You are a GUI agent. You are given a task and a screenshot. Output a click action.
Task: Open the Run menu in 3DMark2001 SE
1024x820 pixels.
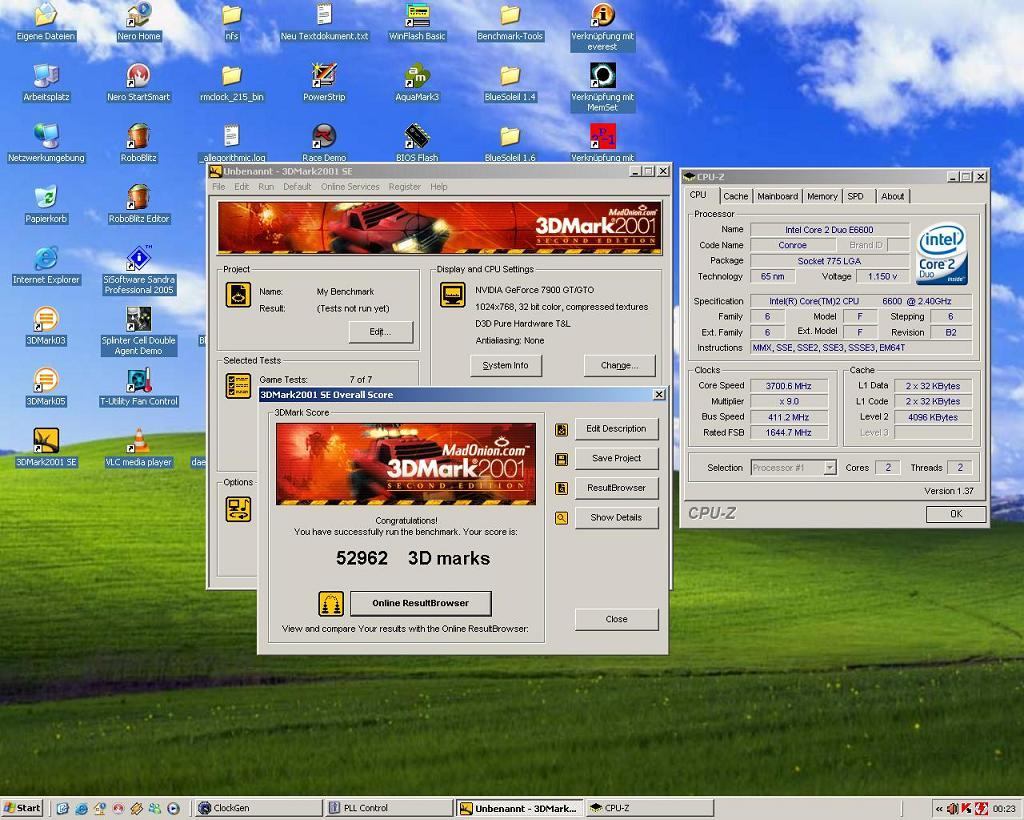(x=266, y=187)
